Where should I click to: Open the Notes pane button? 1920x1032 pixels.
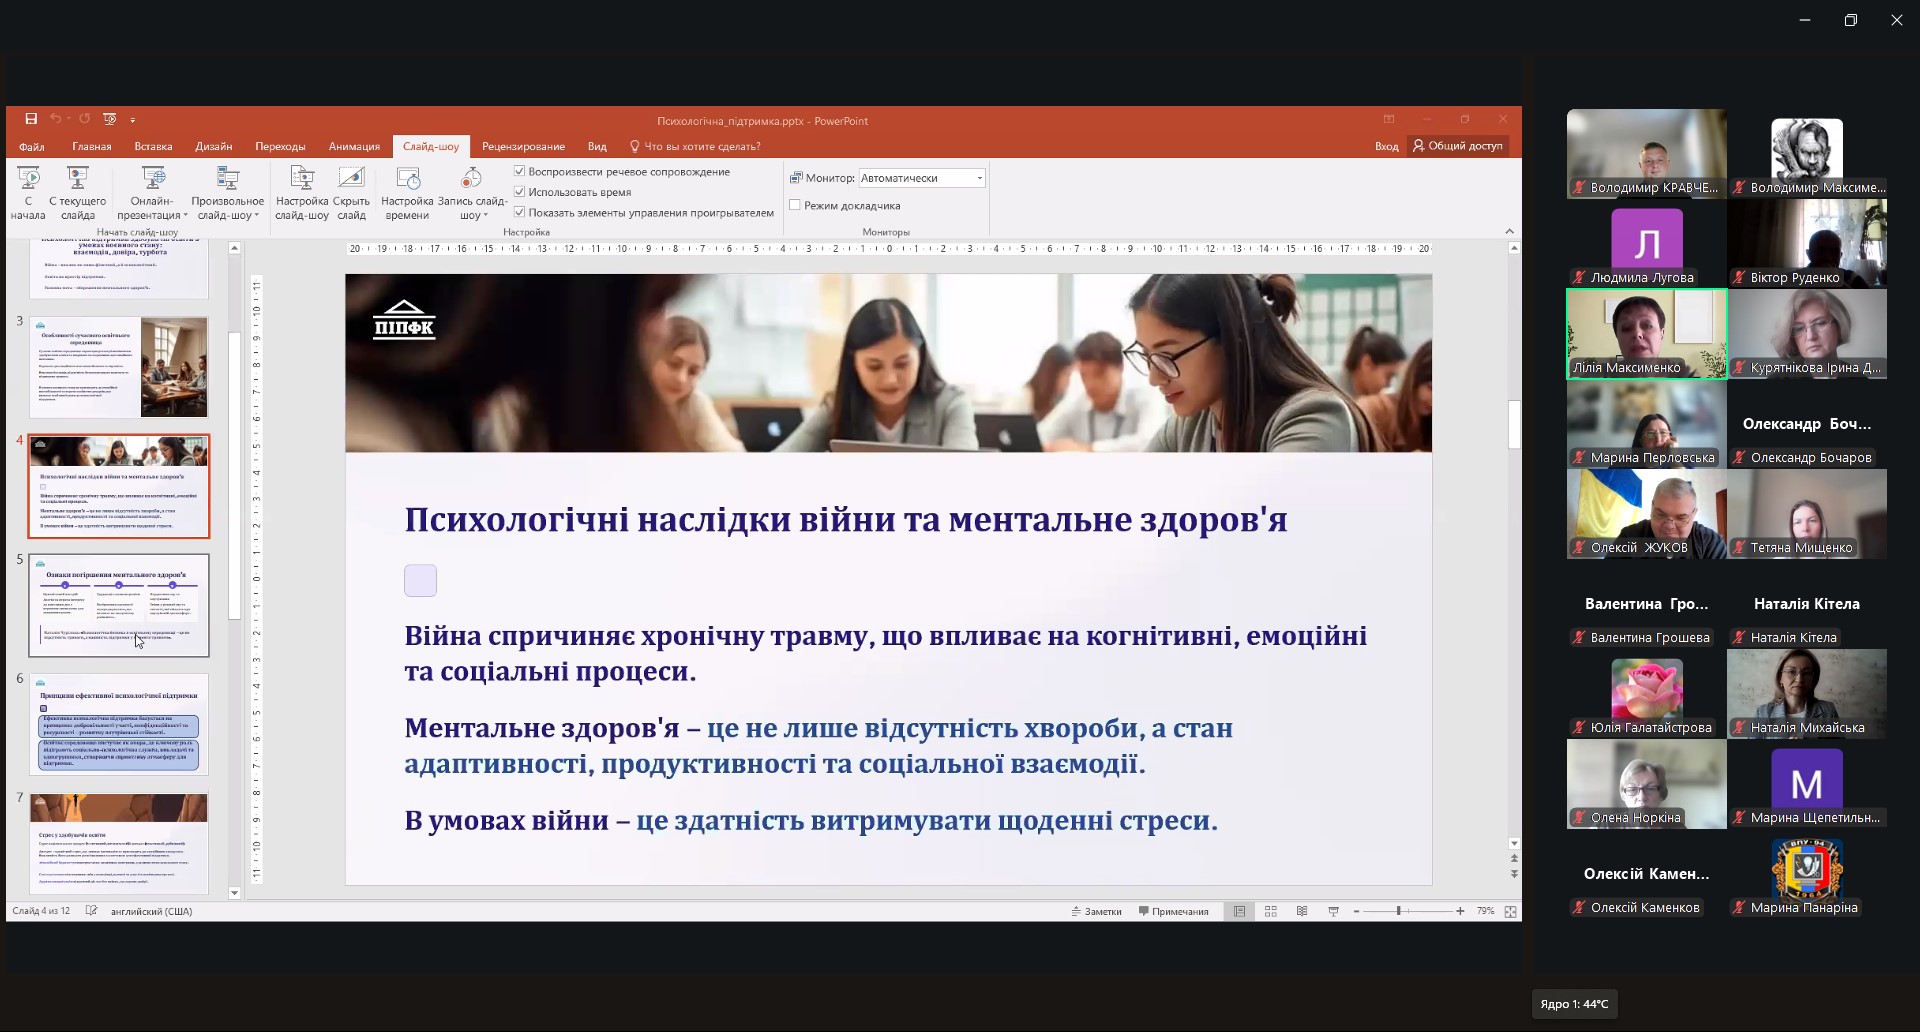tap(1096, 912)
